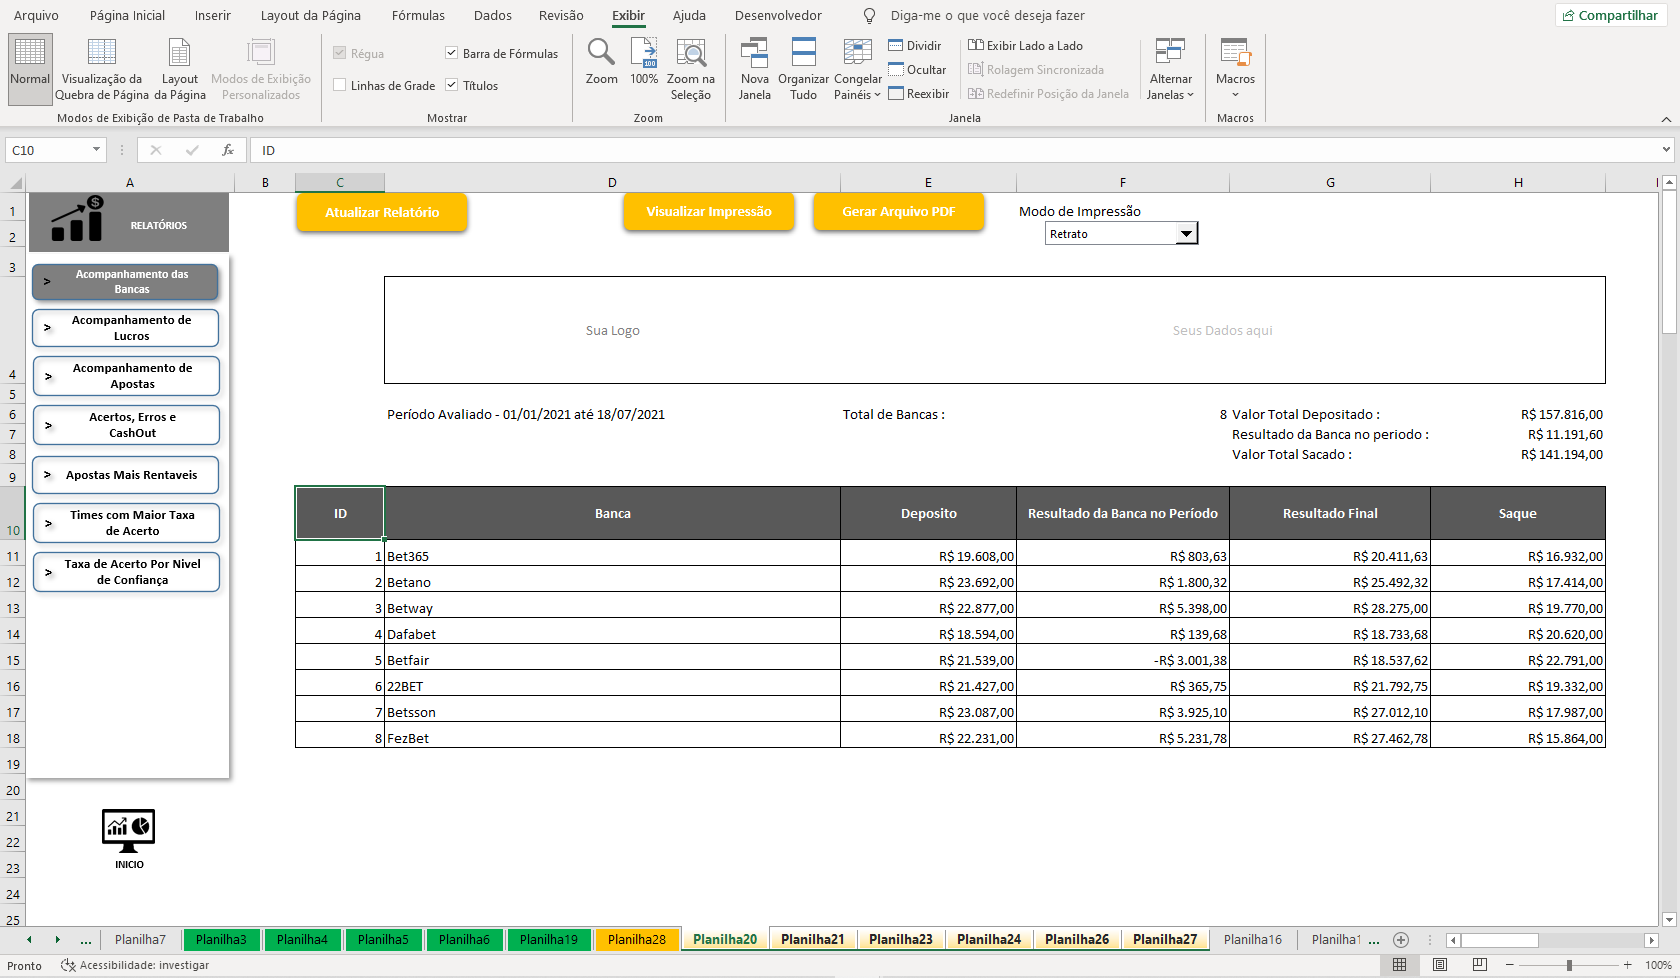Open a Nova Janela window
The width and height of the screenshot is (1680, 978).
(x=755, y=68)
